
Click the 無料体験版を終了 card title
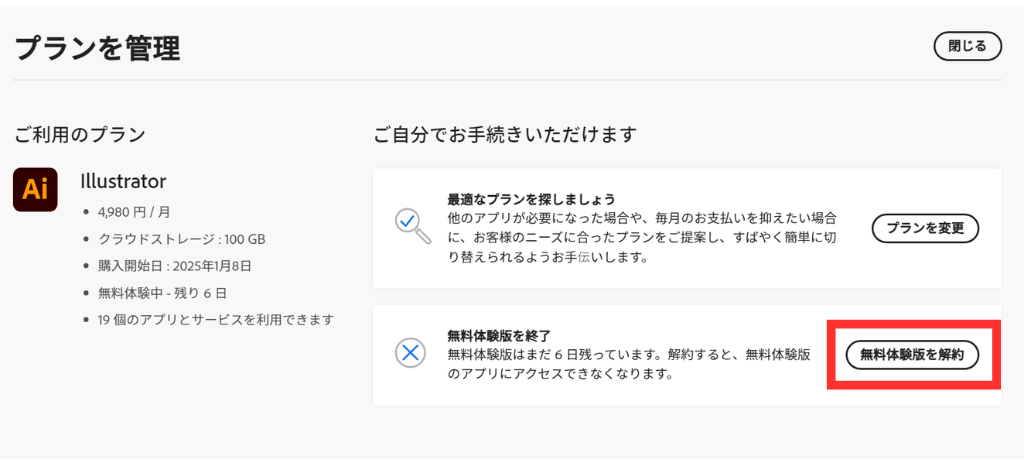[x=498, y=336]
